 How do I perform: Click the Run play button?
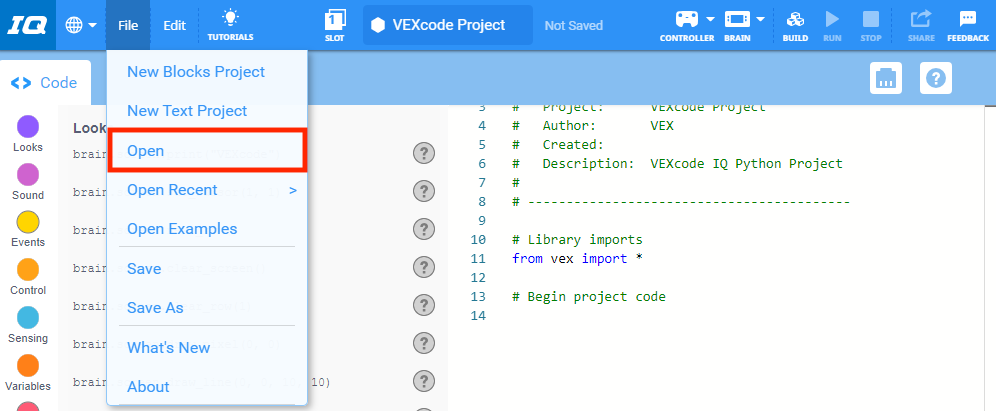[832, 25]
